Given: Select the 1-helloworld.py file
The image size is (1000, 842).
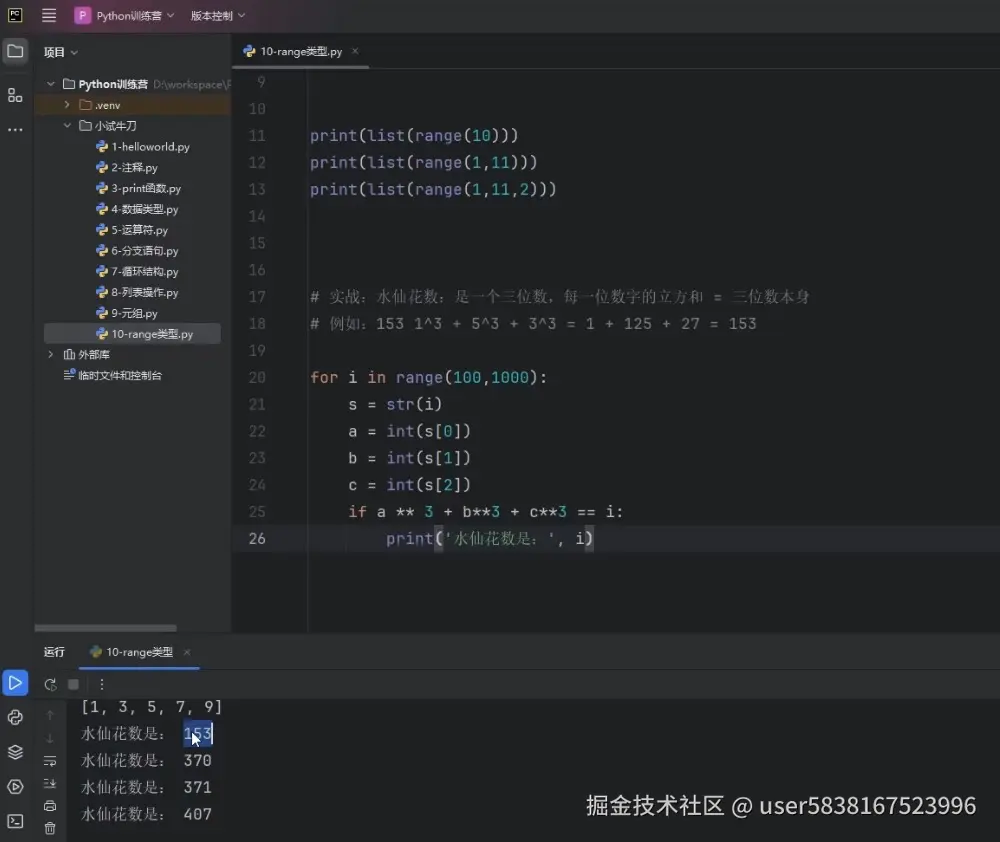Looking at the screenshot, I should [x=144, y=146].
